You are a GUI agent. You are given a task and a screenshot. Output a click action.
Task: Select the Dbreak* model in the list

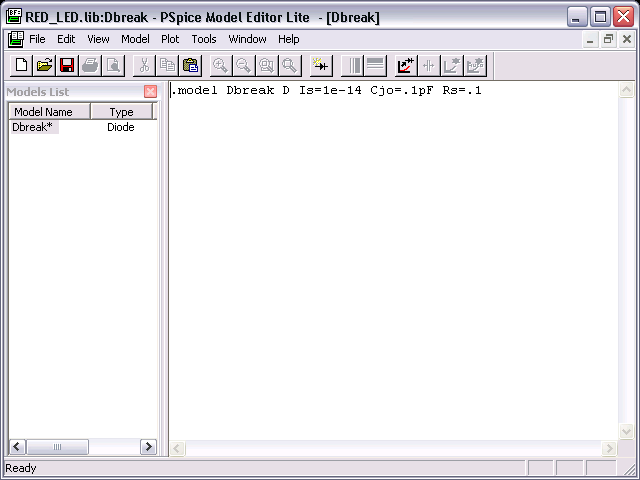(34, 127)
